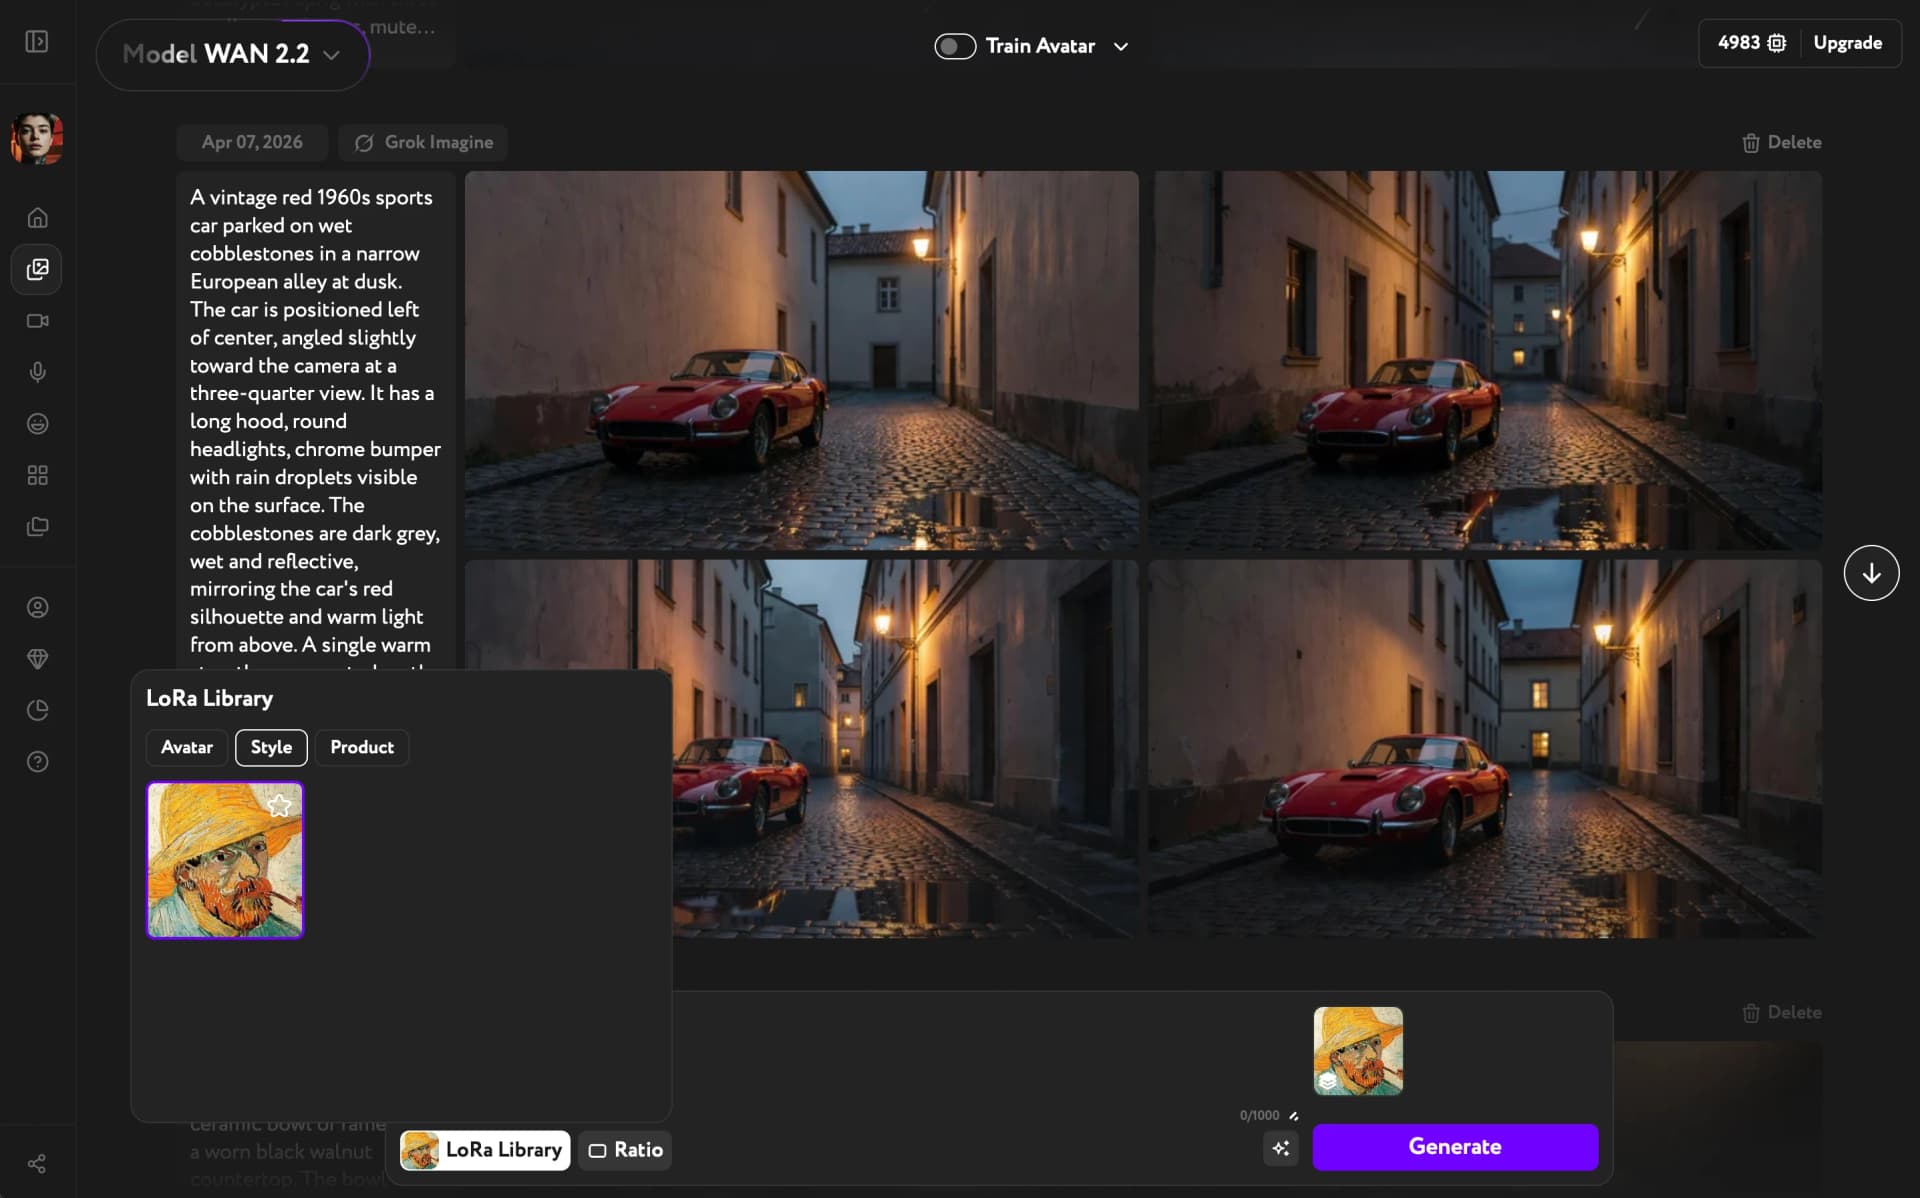
Task: Favorite the Van Gogh style LoRA star
Action: pyautogui.click(x=279, y=805)
